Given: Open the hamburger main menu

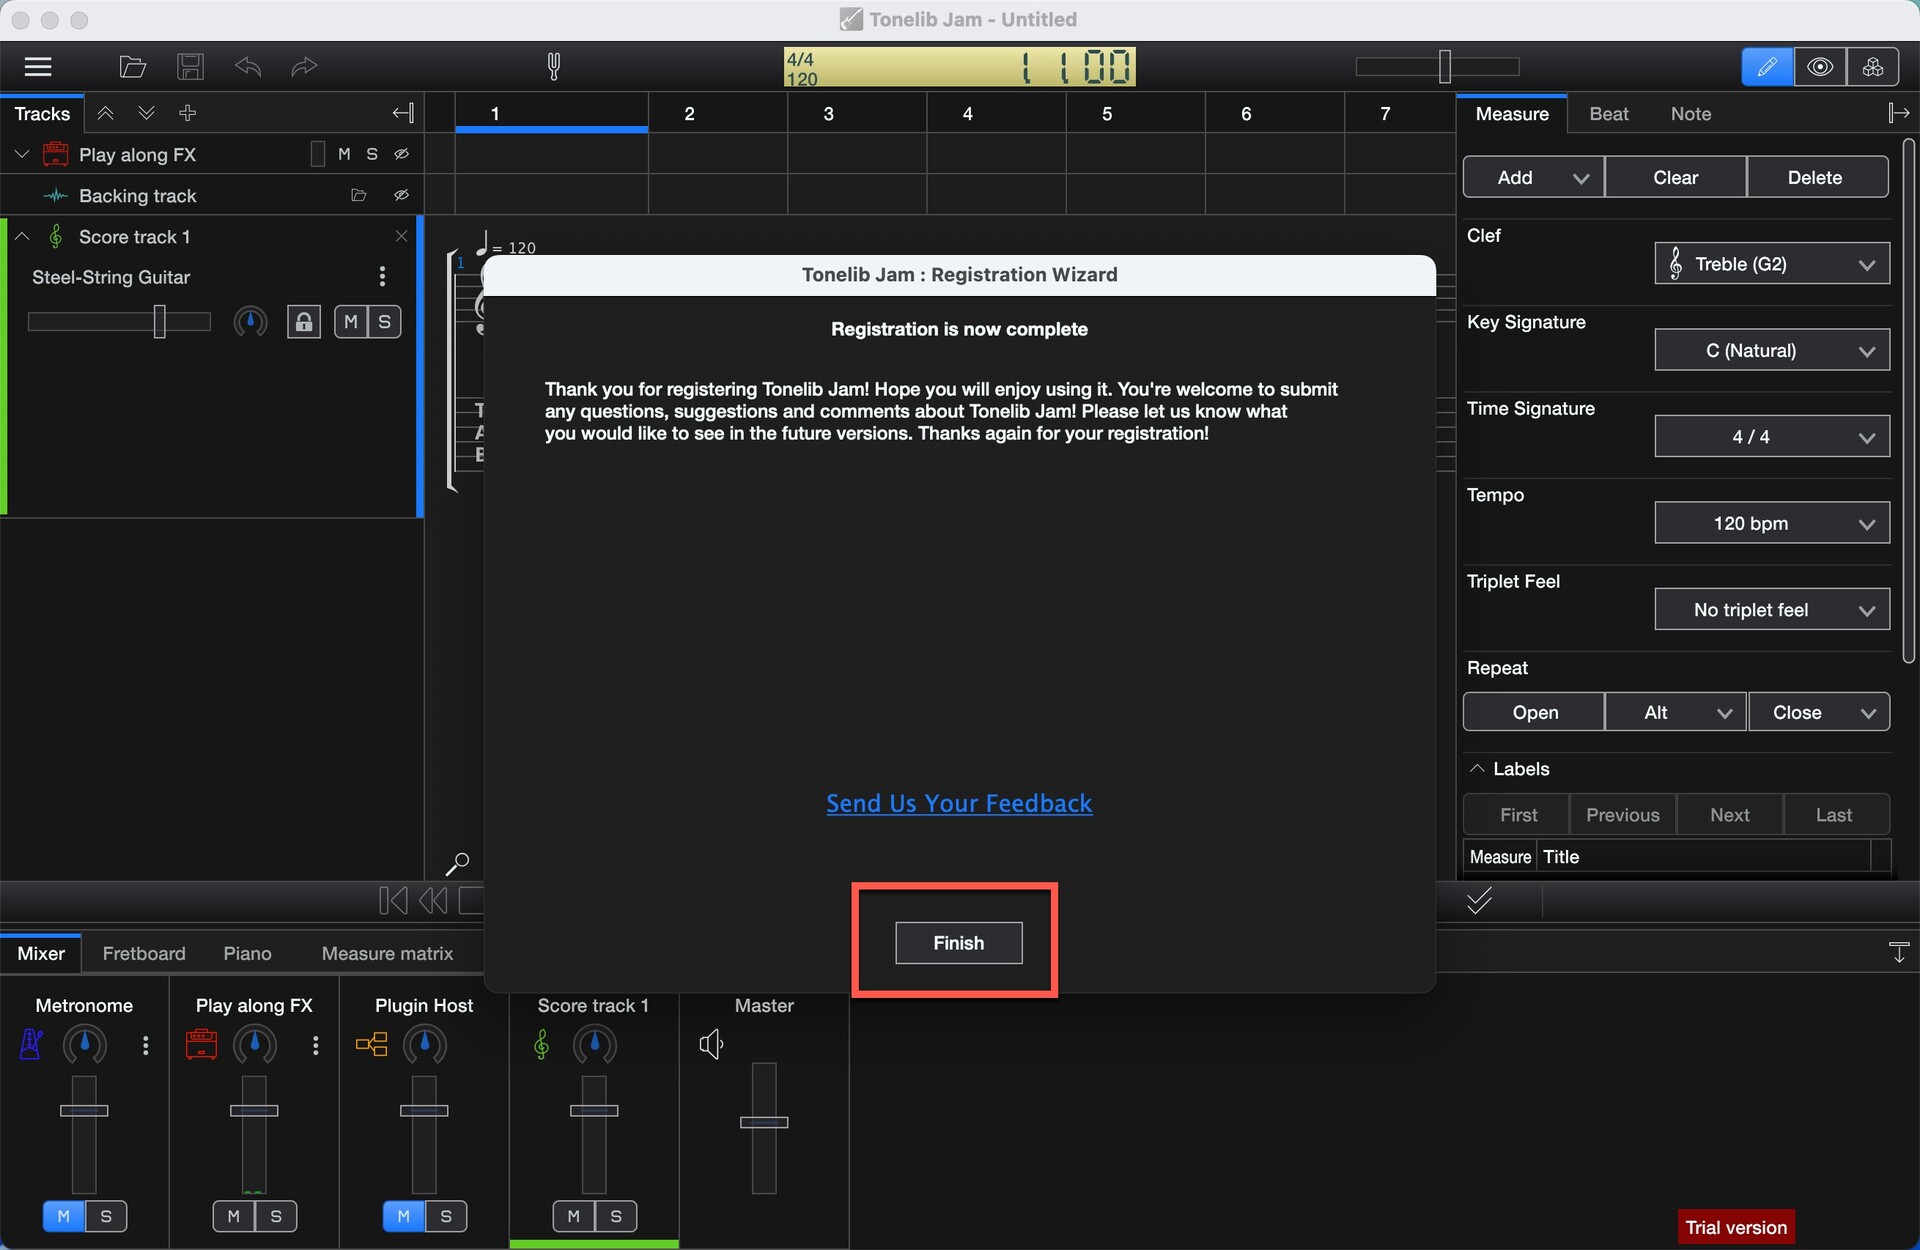Looking at the screenshot, I should click(x=38, y=67).
